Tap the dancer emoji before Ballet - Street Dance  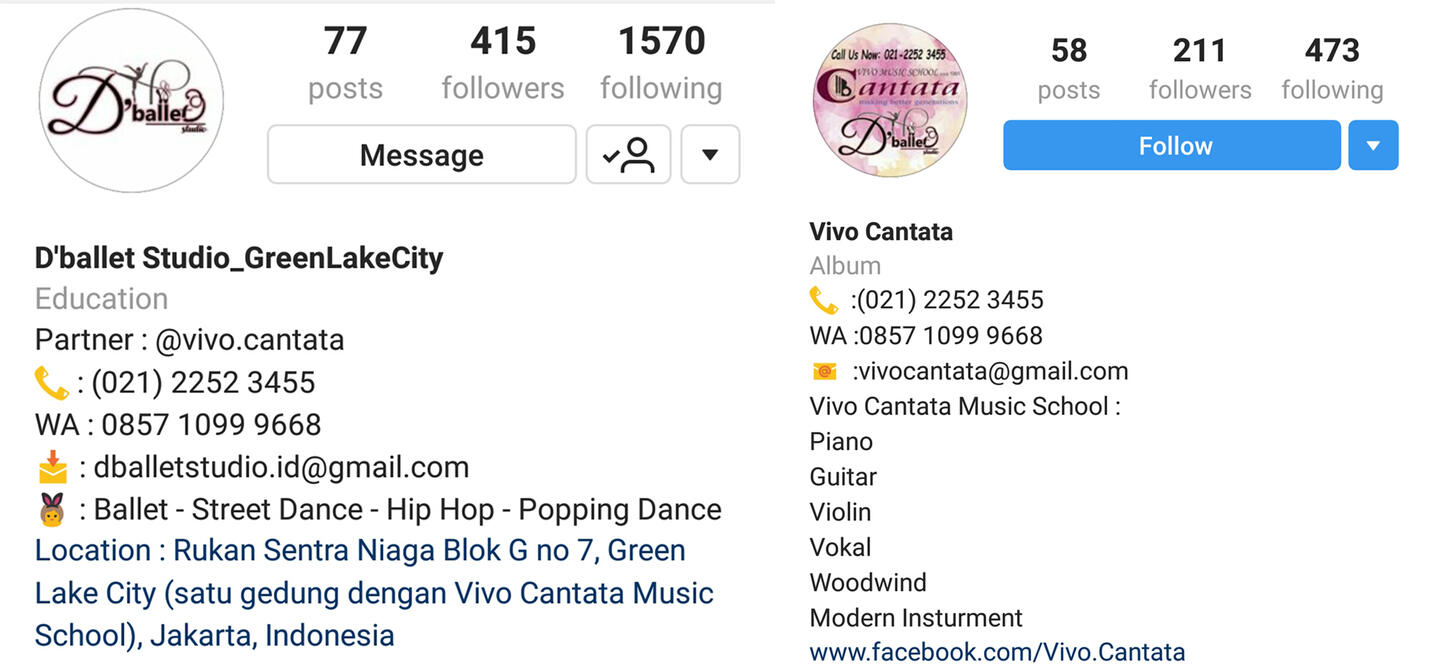coord(52,510)
